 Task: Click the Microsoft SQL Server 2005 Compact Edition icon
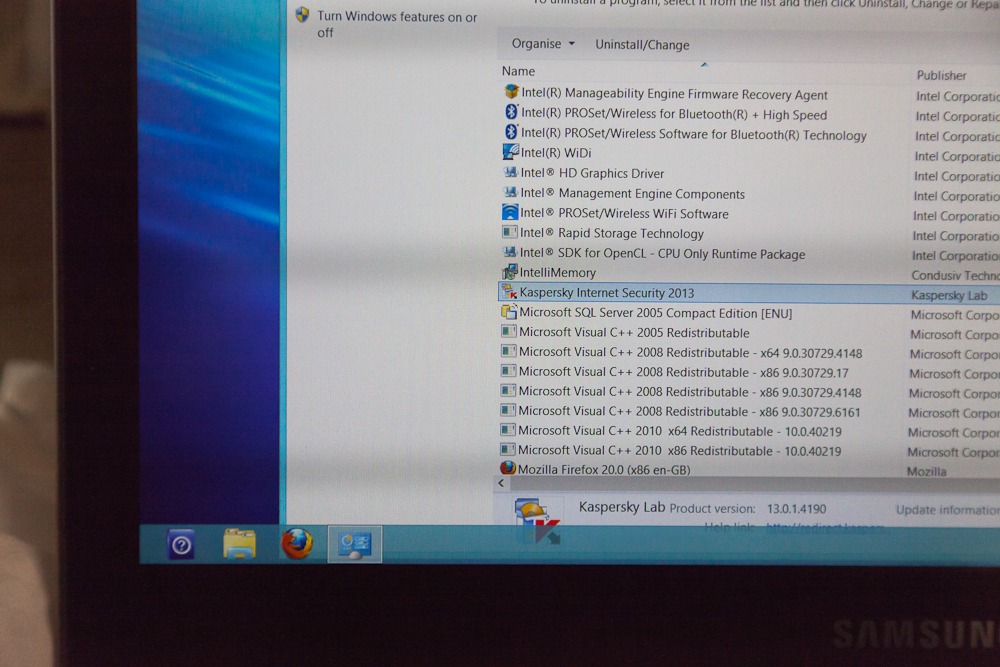pyautogui.click(x=509, y=311)
